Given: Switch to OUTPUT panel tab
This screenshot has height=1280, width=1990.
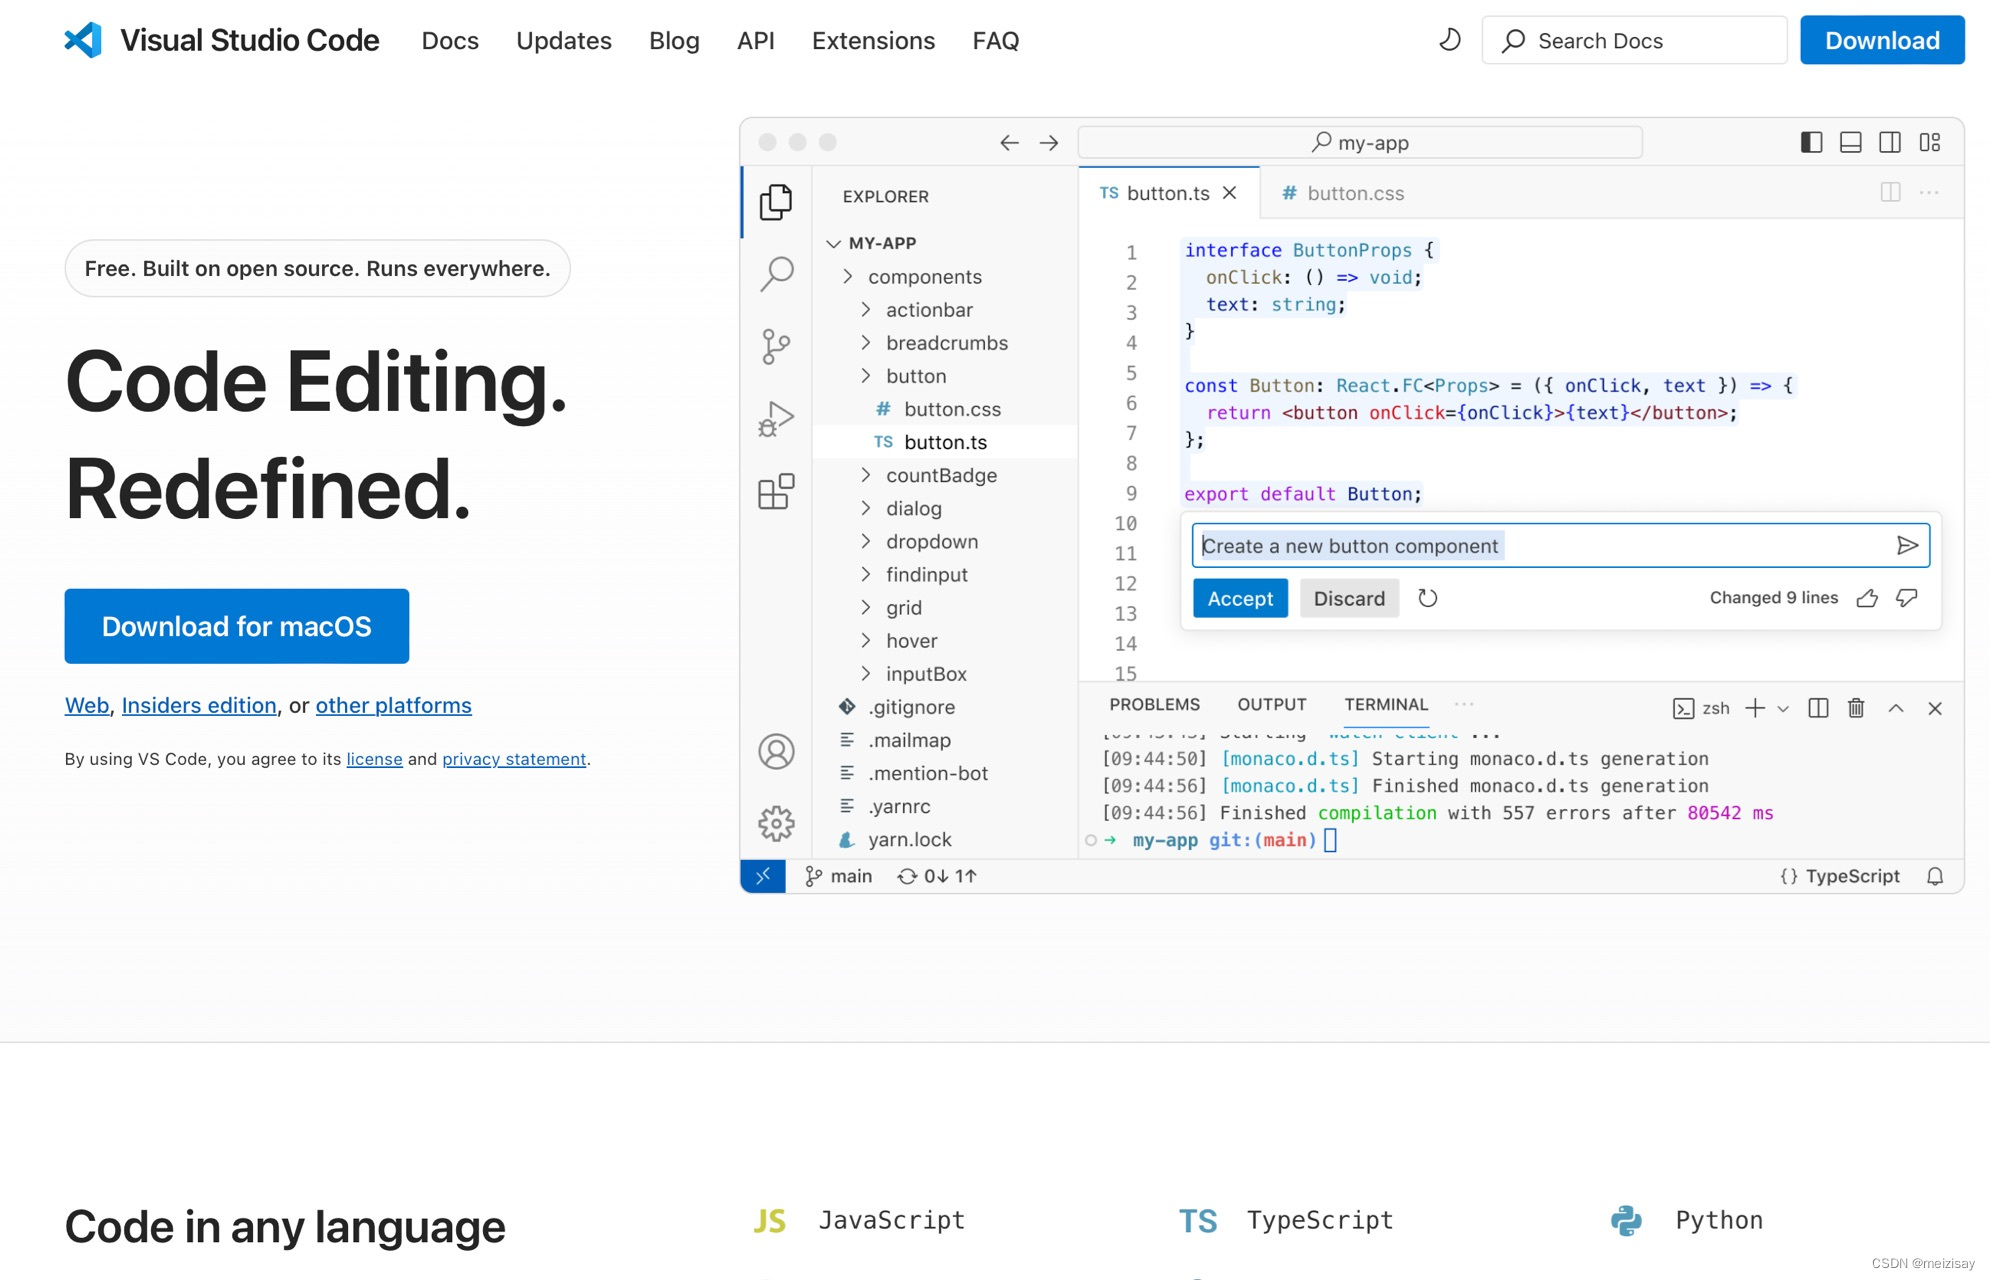Looking at the screenshot, I should (x=1272, y=704).
